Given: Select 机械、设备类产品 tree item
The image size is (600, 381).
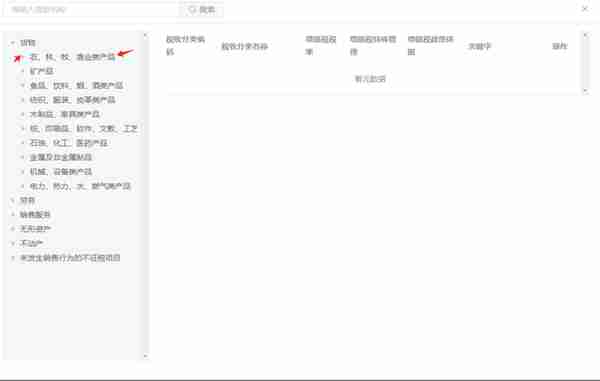Looking at the screenshot, I should 61,172.
